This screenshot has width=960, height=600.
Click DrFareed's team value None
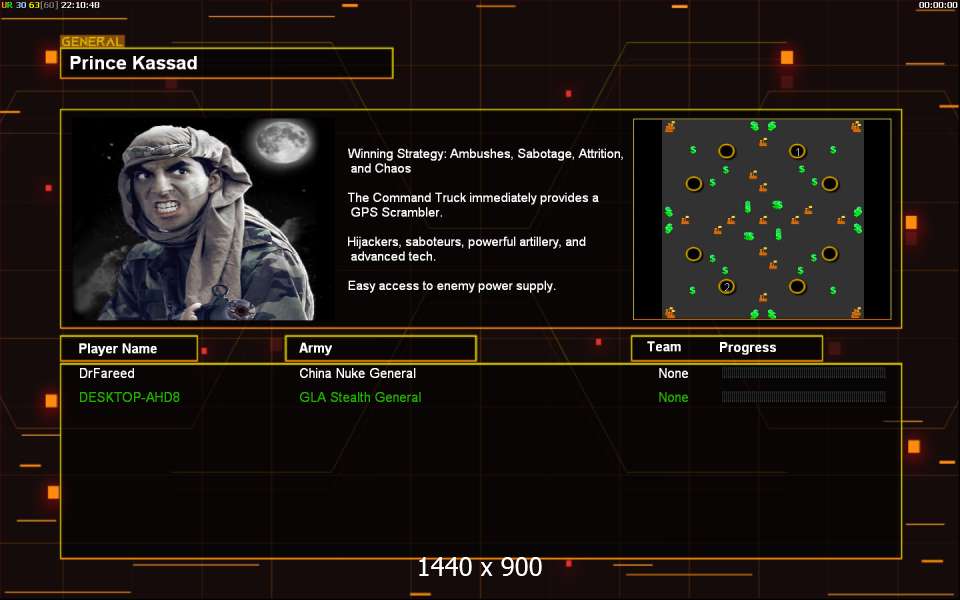pyautogui.click(x=673, y=373)
